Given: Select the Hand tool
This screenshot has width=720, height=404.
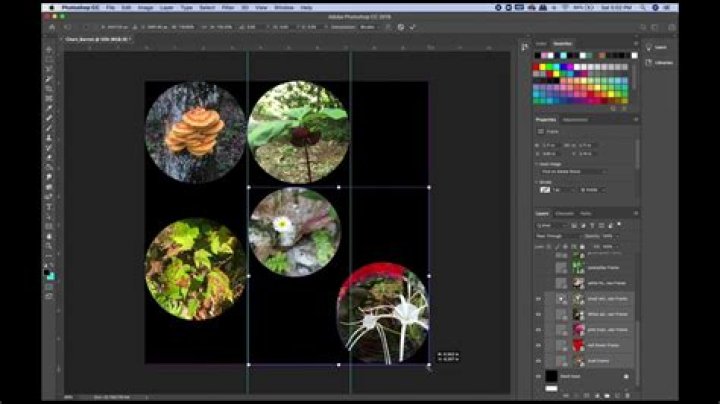Looking at the screenshot, I should tap(49, 236).
